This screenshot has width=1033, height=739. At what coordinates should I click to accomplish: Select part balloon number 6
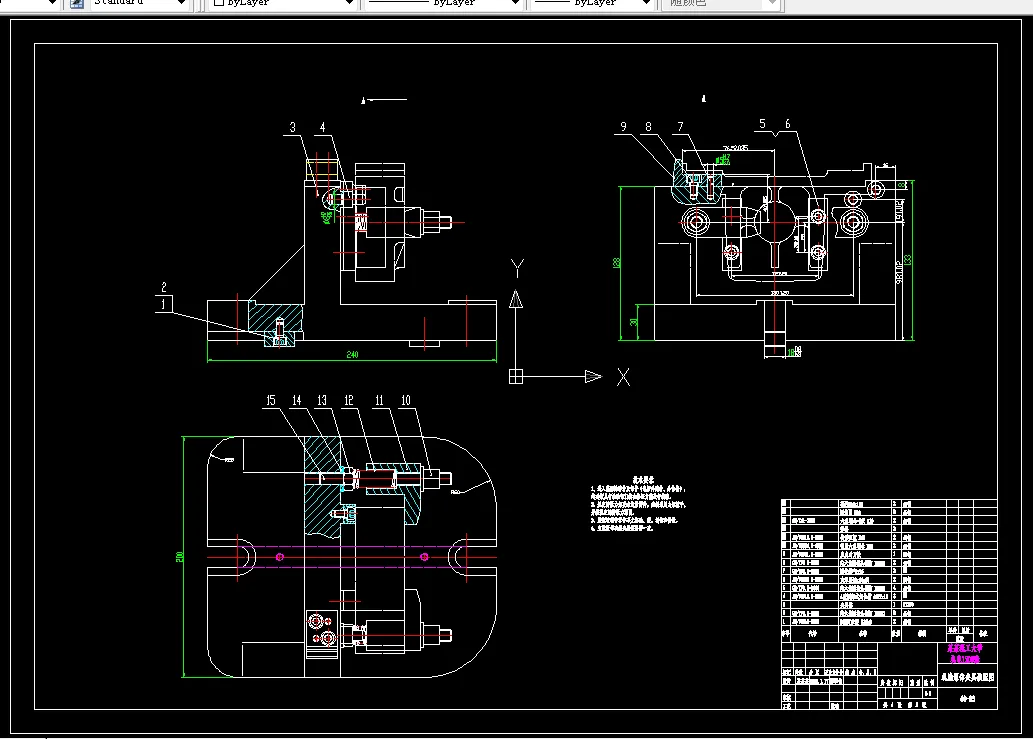click(787, 124)
